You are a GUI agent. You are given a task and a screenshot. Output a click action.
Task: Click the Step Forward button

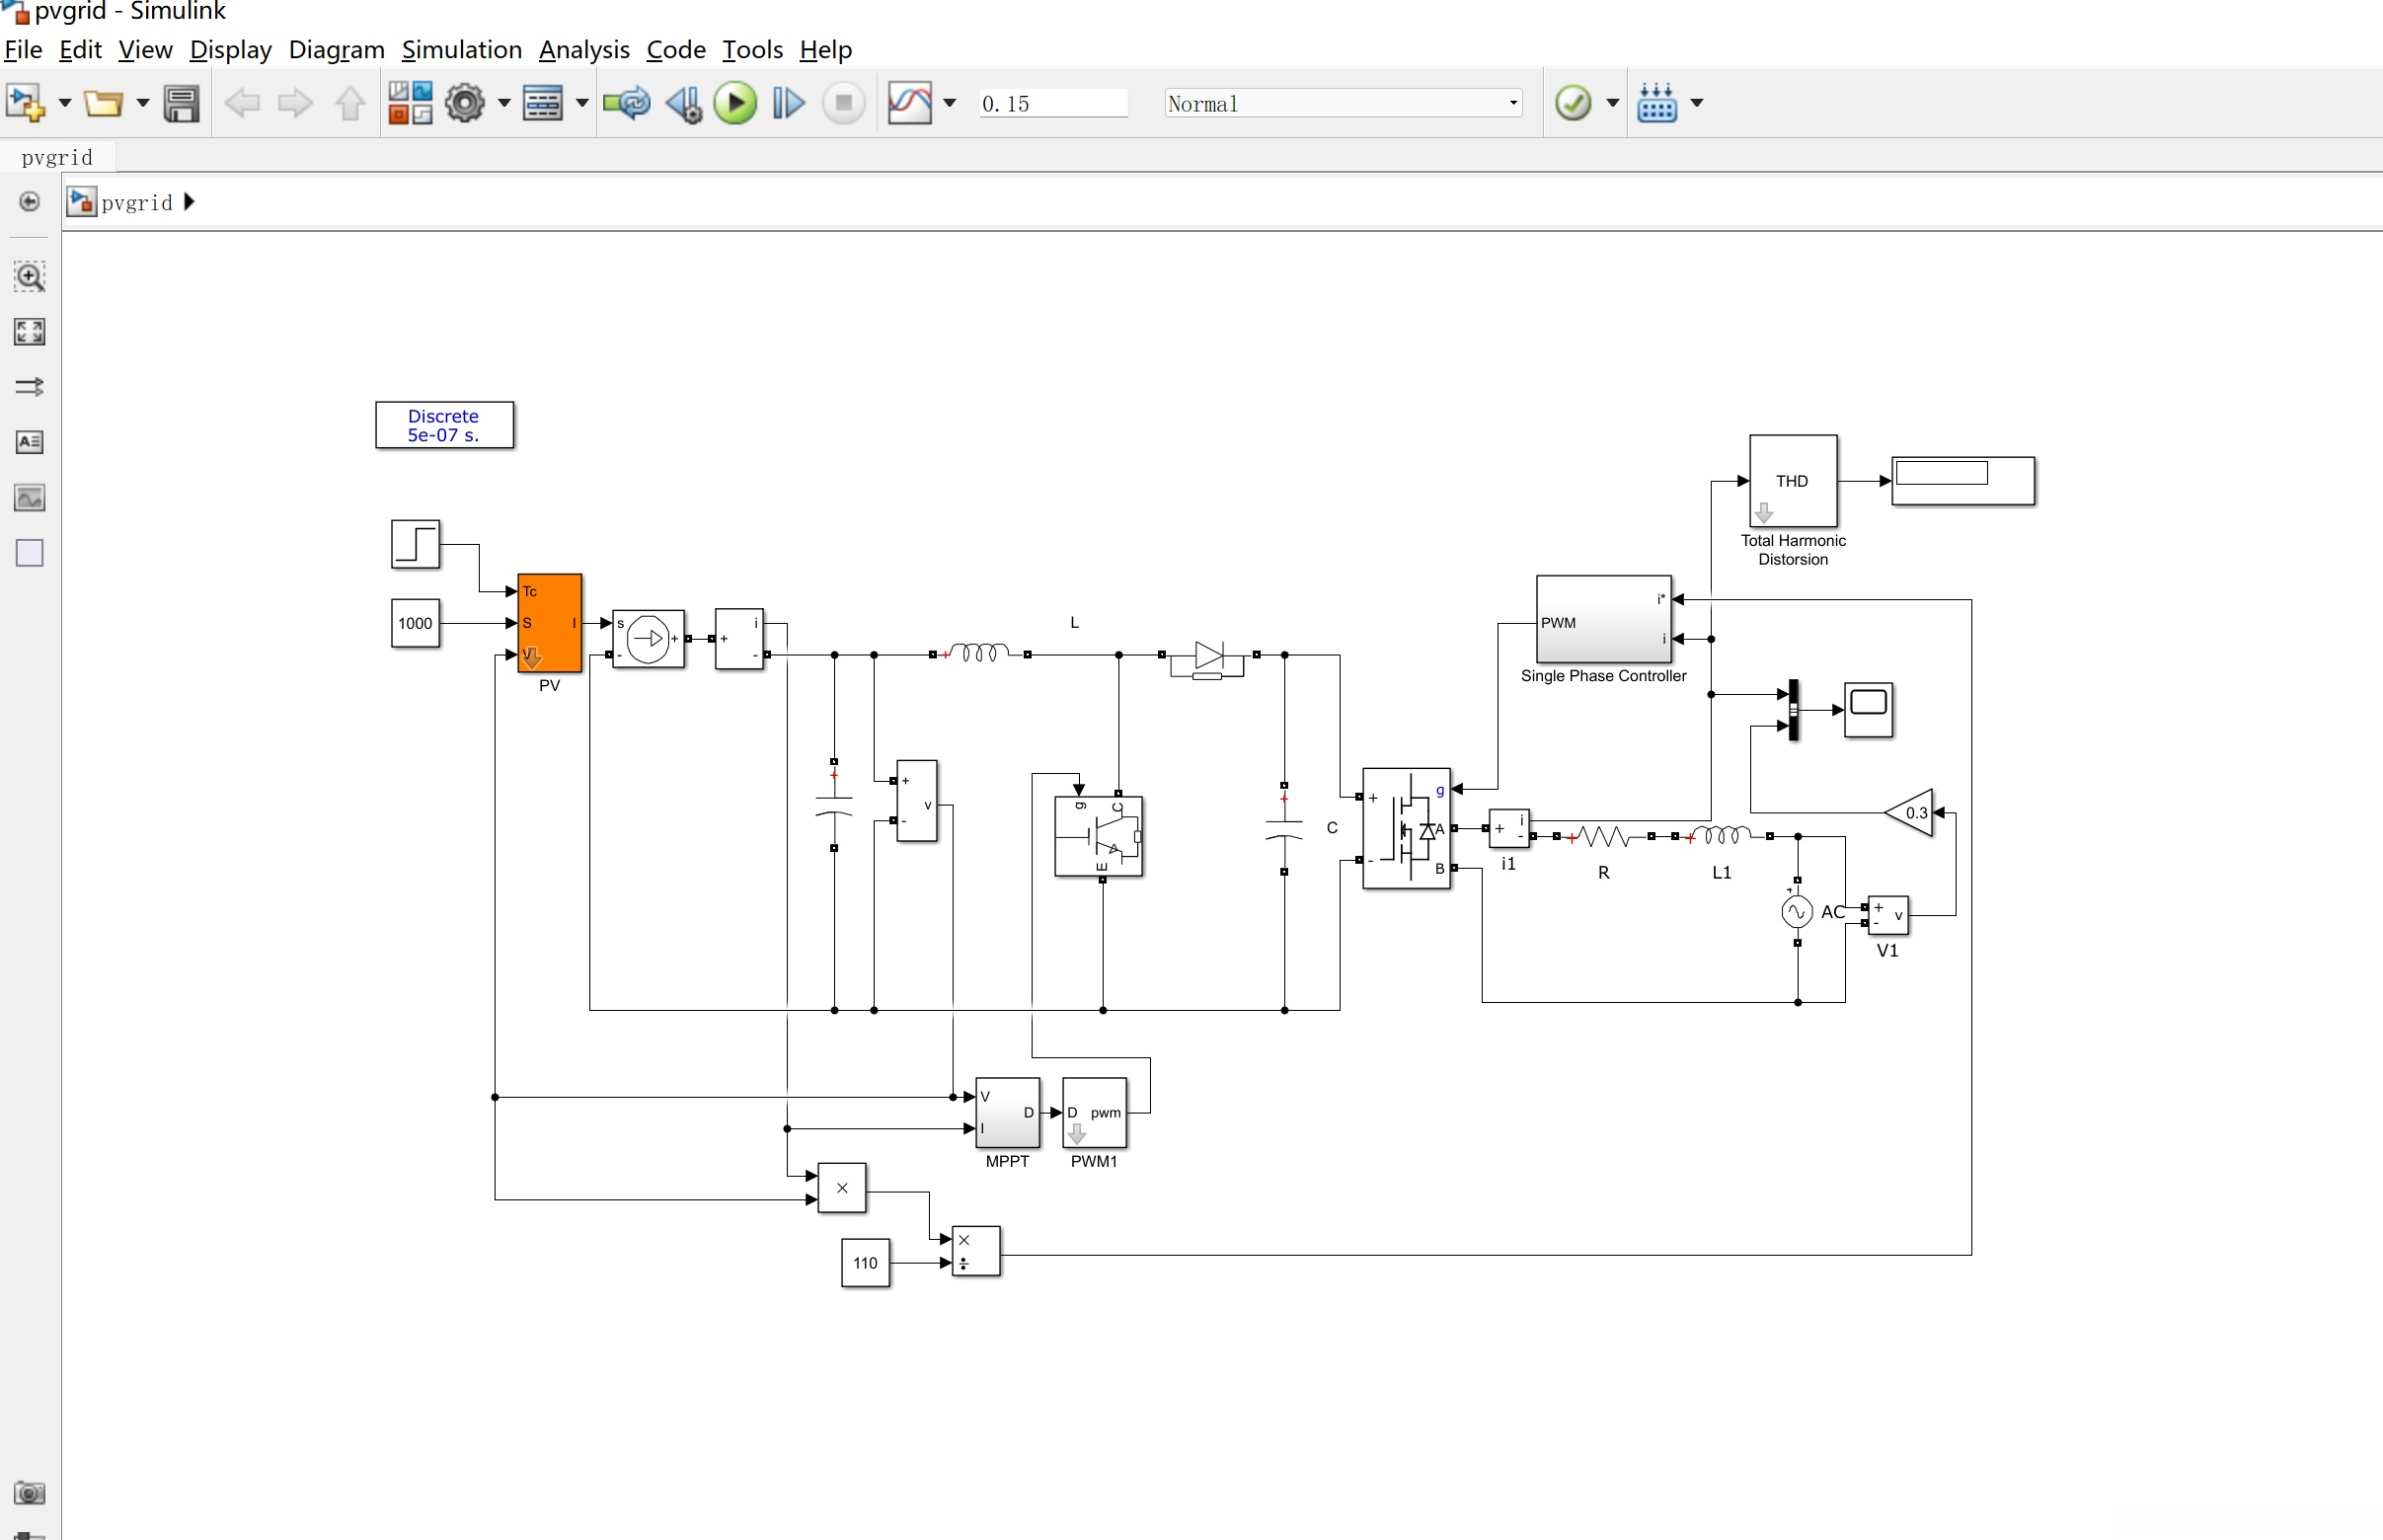click(788, 103)
